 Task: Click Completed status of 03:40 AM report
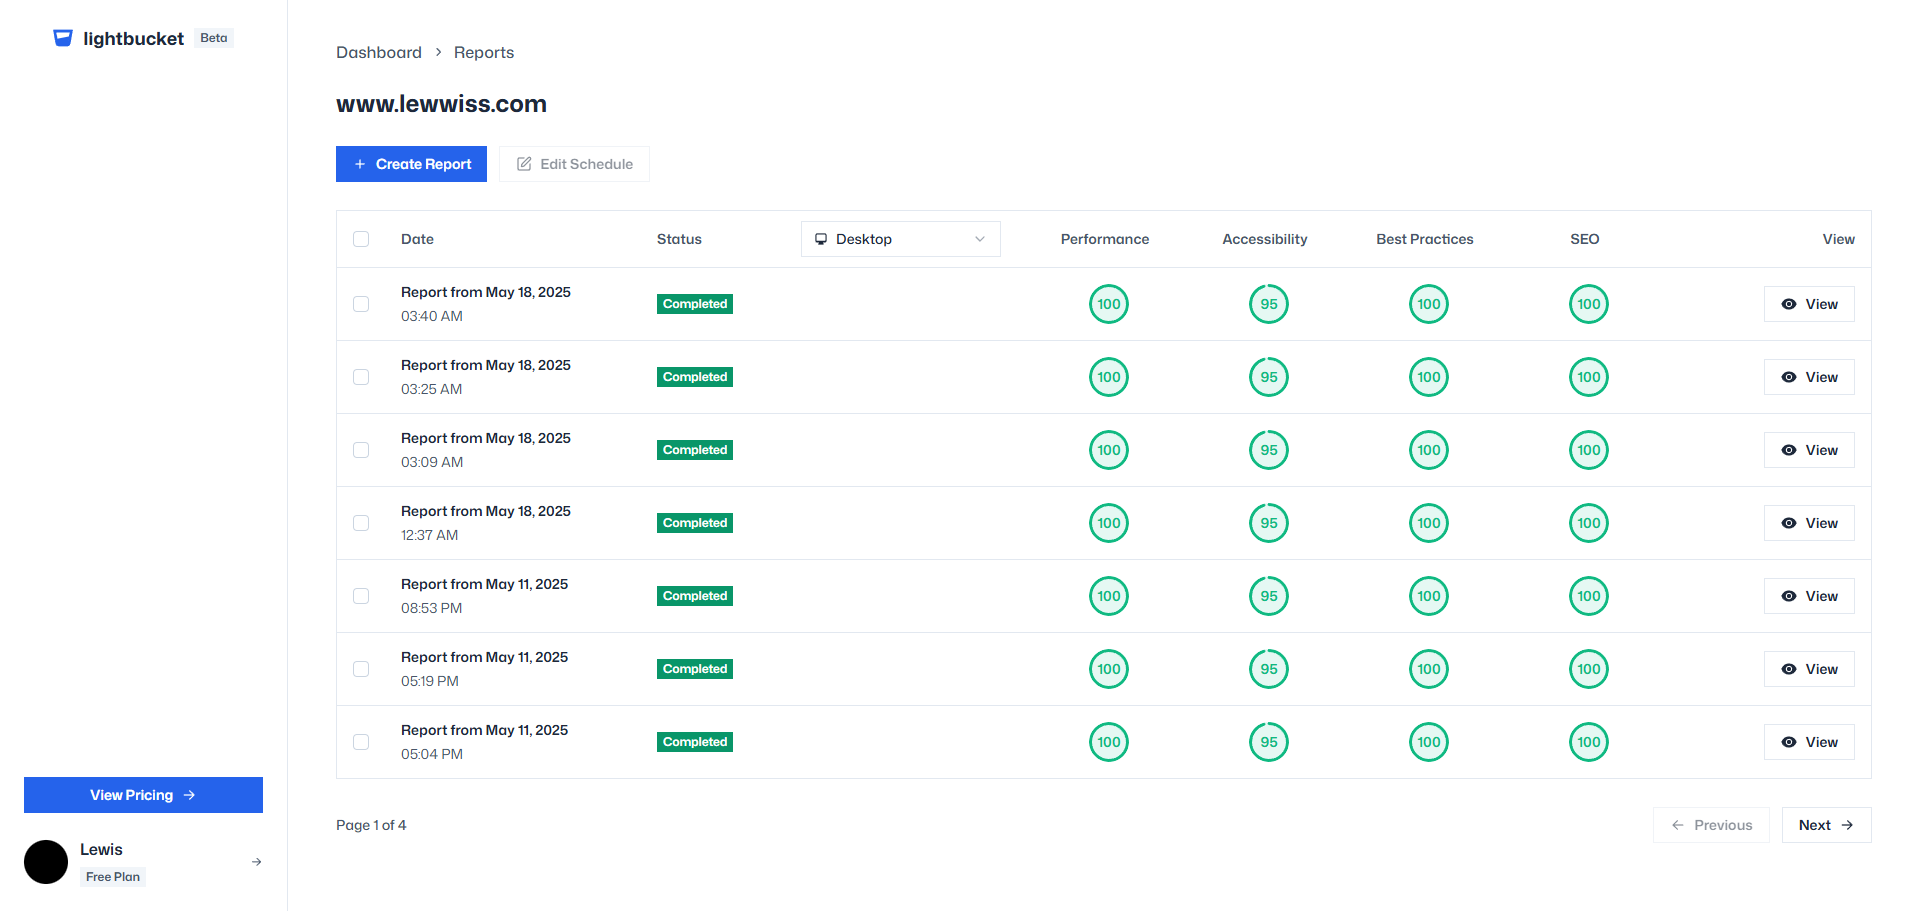[695, 304]
